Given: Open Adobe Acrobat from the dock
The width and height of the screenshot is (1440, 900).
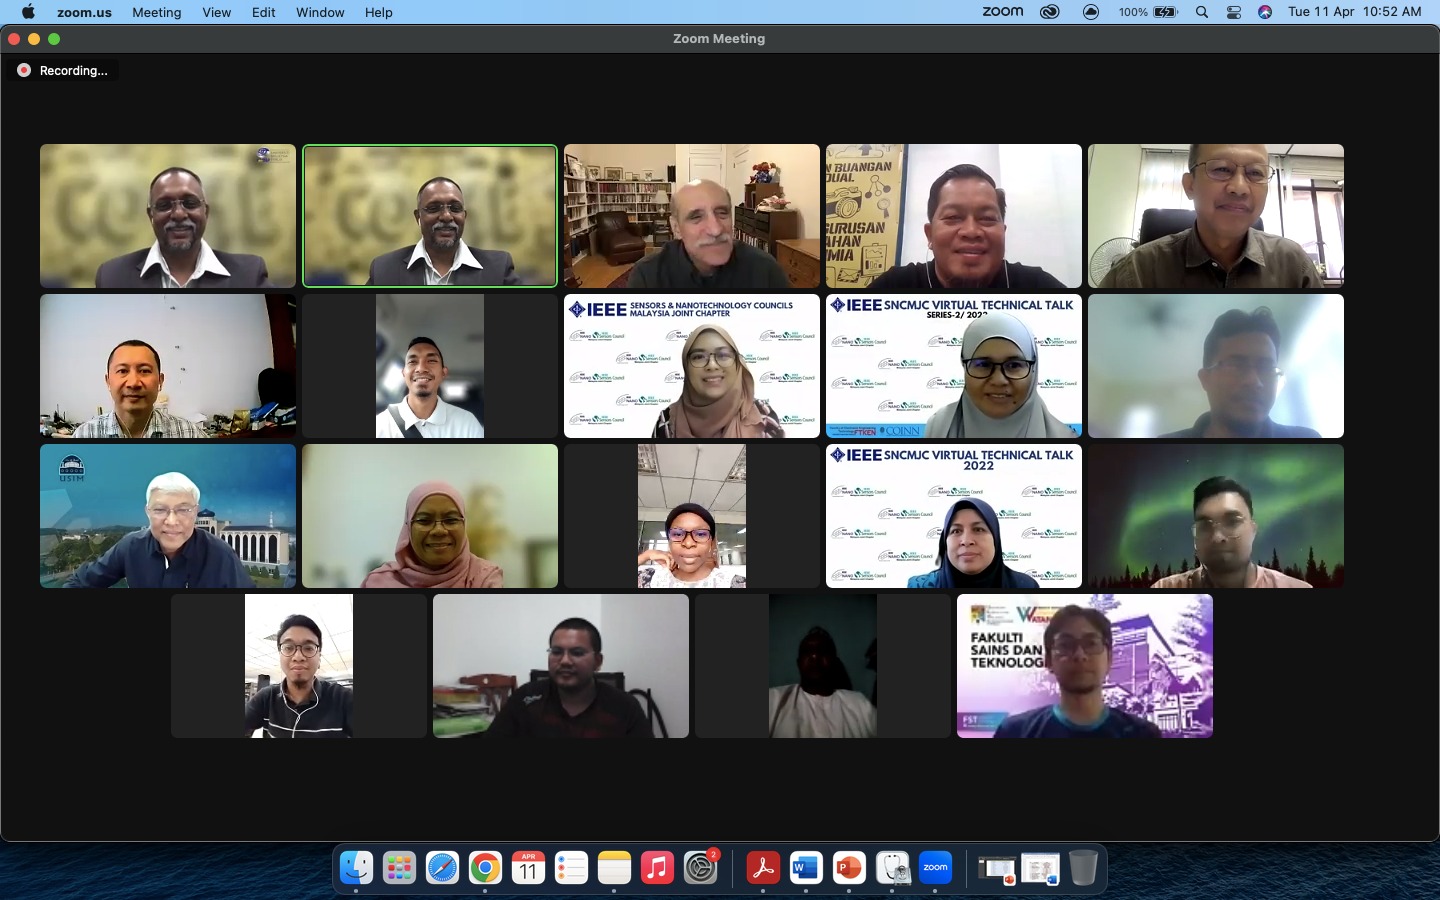Looking at the screenshot, I should pos(763,868).
